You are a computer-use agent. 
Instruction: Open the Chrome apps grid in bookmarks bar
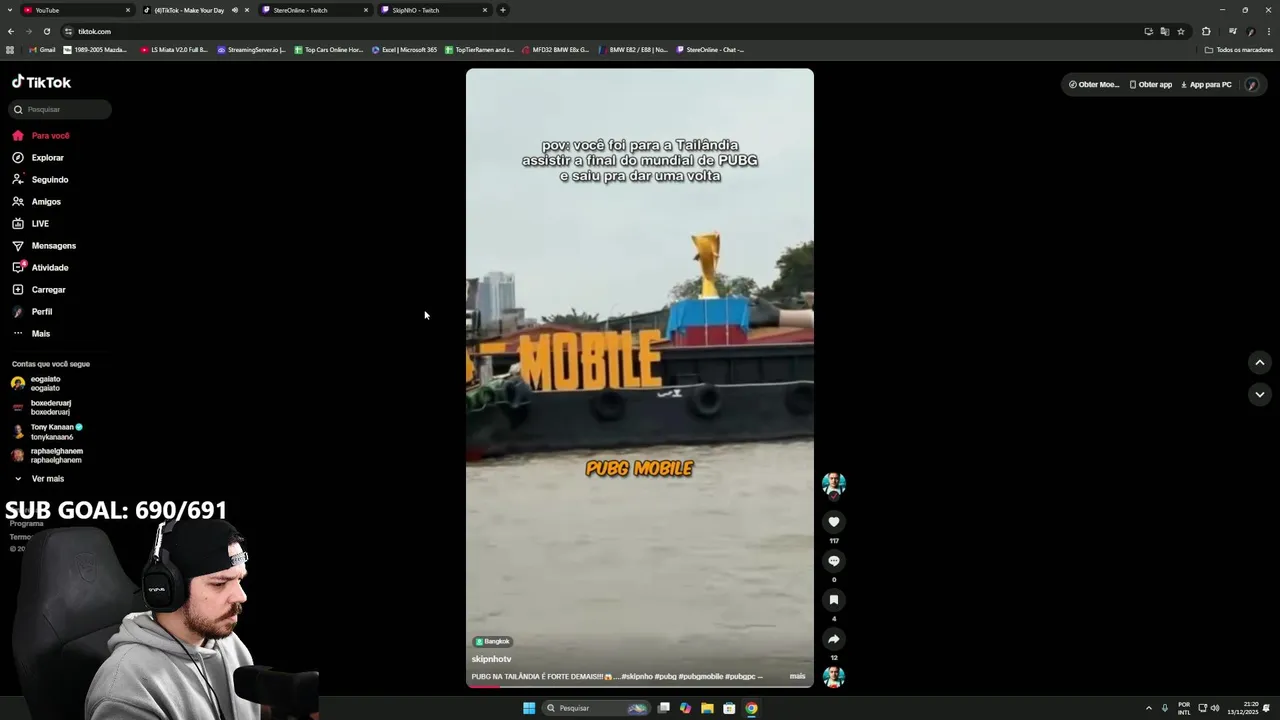click(x=10, y=50)
